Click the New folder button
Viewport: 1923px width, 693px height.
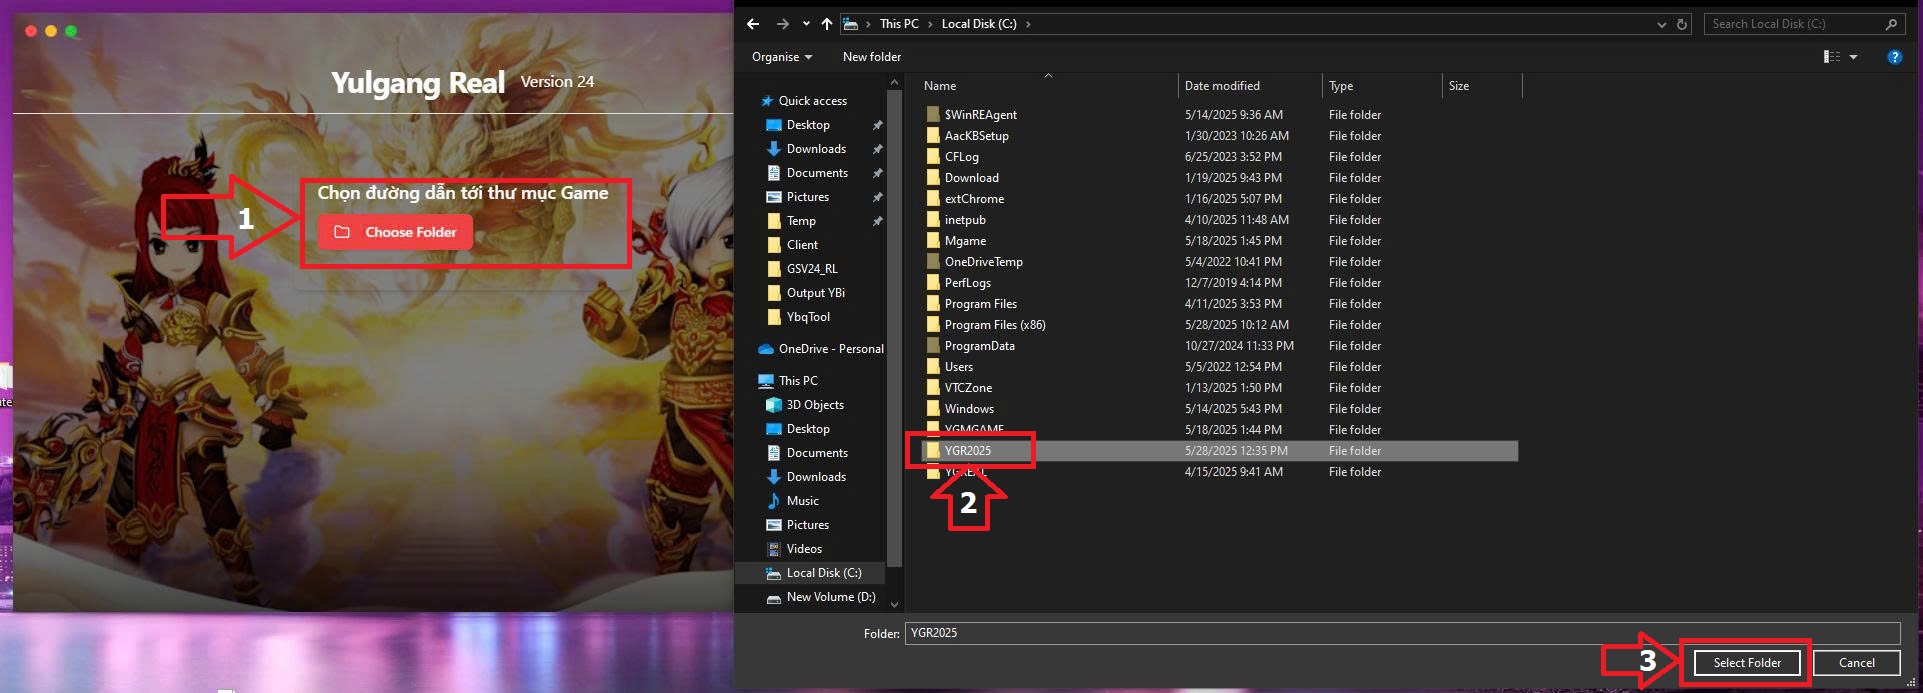[x=871, y=57]
